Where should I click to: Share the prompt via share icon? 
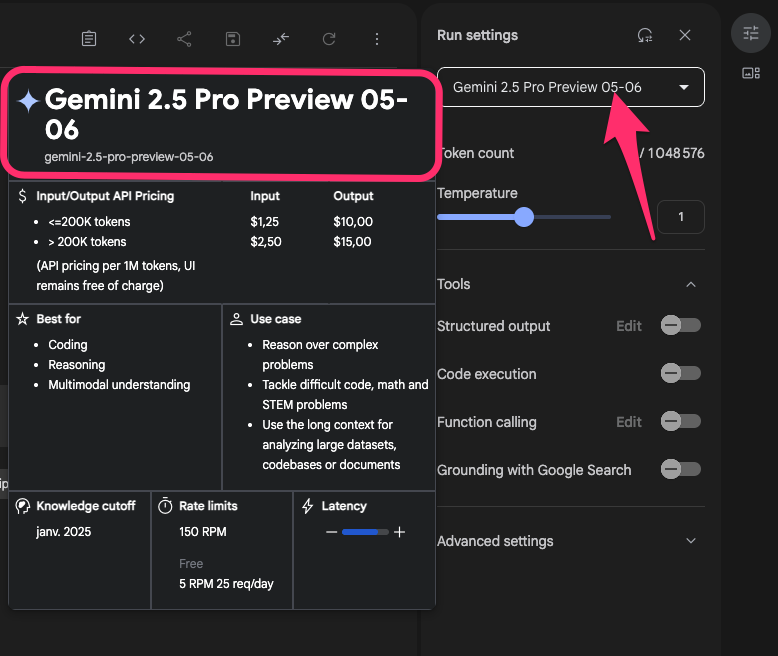click(184, 39)
